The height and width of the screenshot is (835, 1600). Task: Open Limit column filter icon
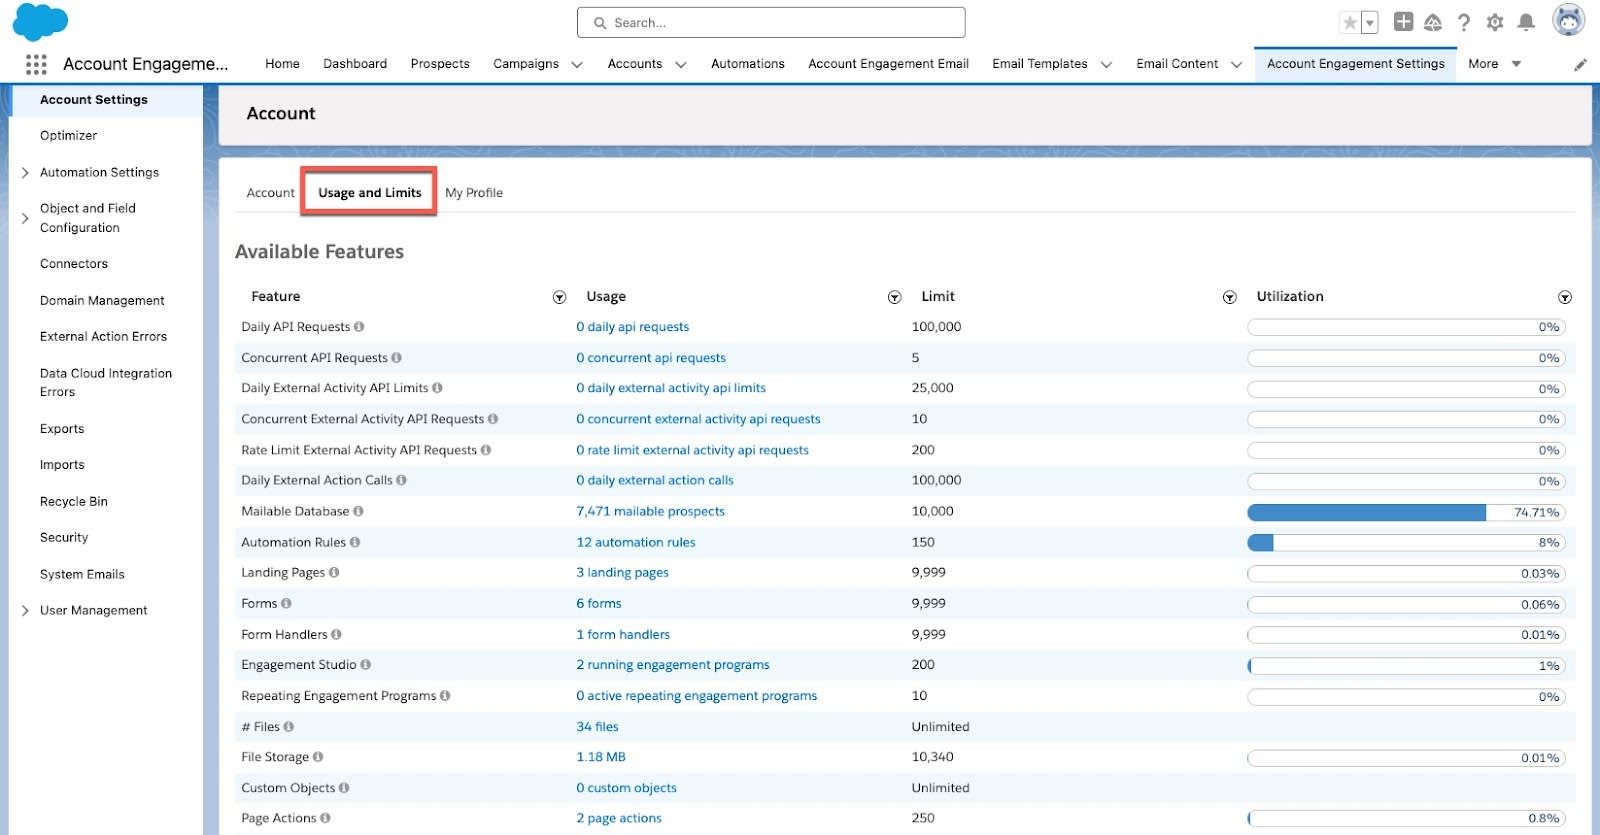pos(1230,297)
